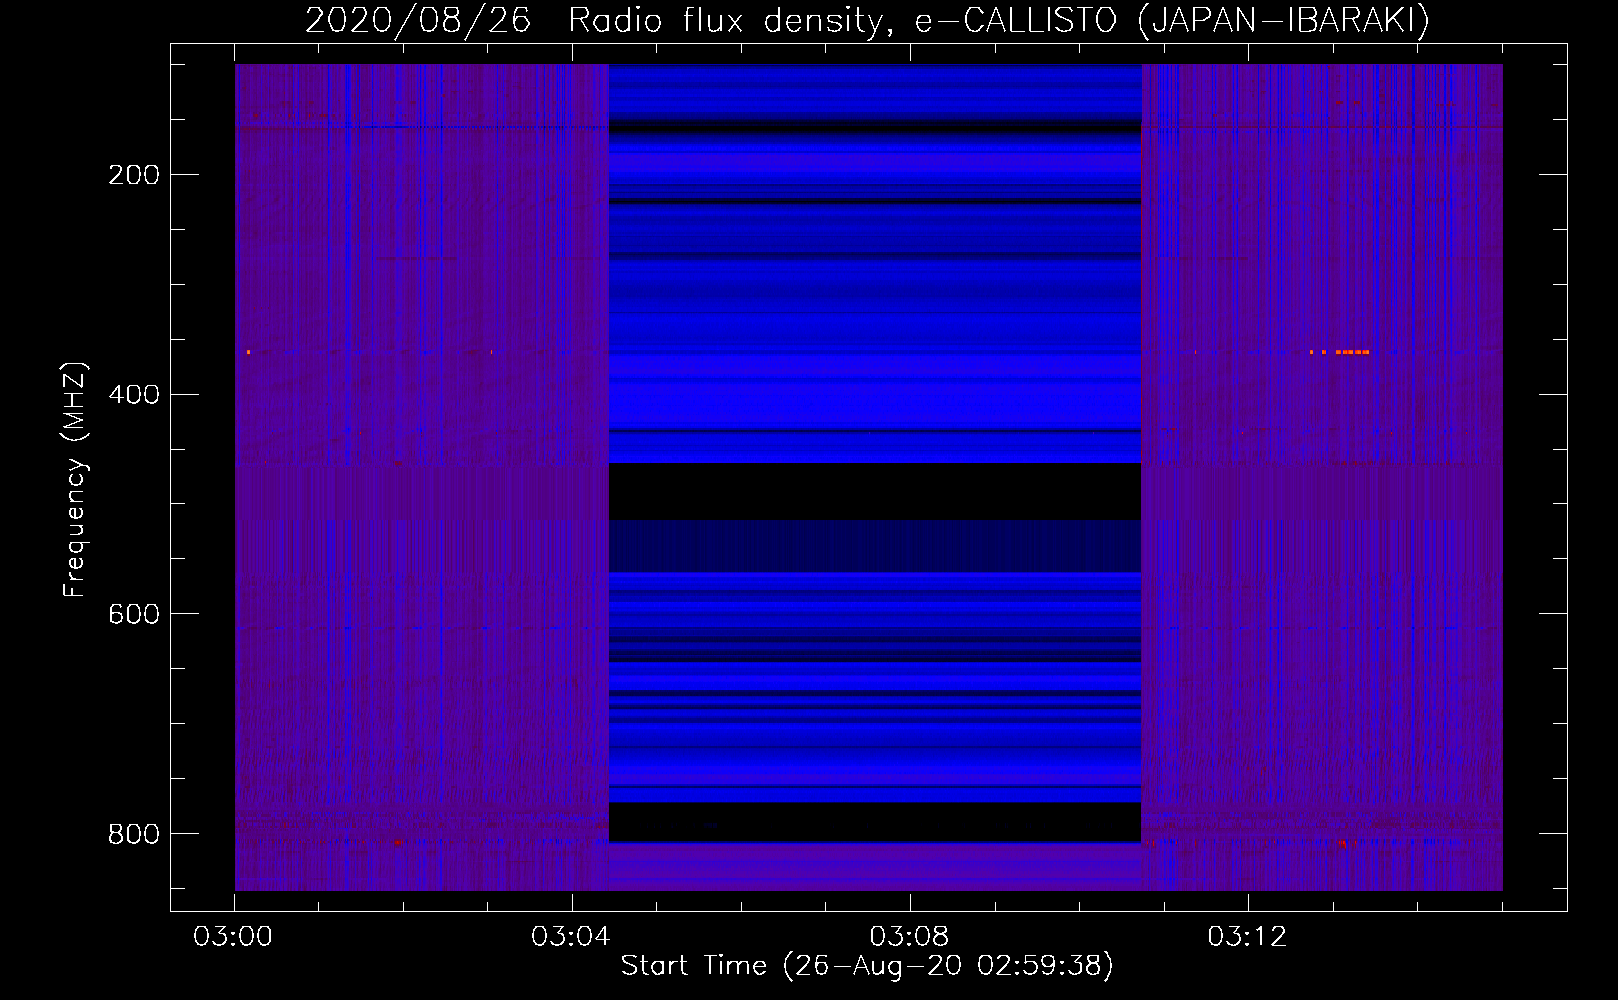
Task: Click the "400" frequency tick label
Action: (x=134, y=395)
